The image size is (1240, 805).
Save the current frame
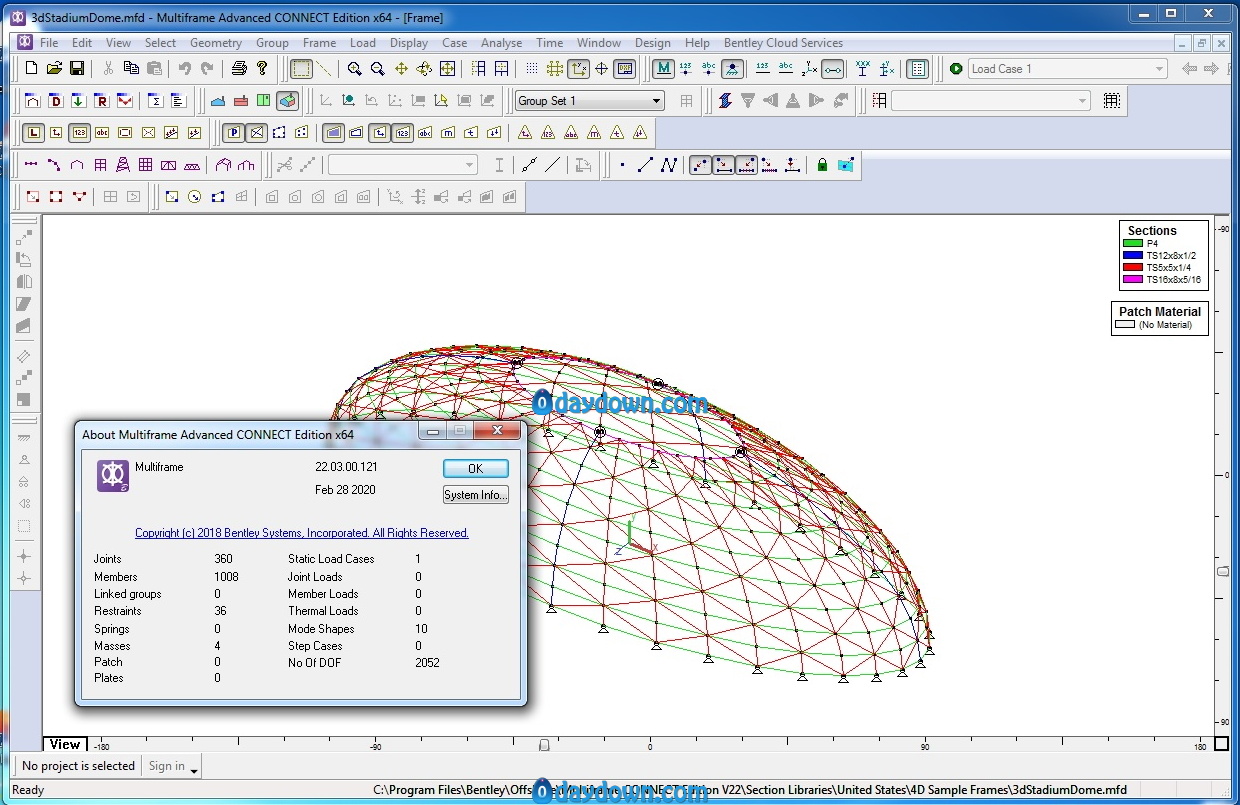tap(76, 68)
